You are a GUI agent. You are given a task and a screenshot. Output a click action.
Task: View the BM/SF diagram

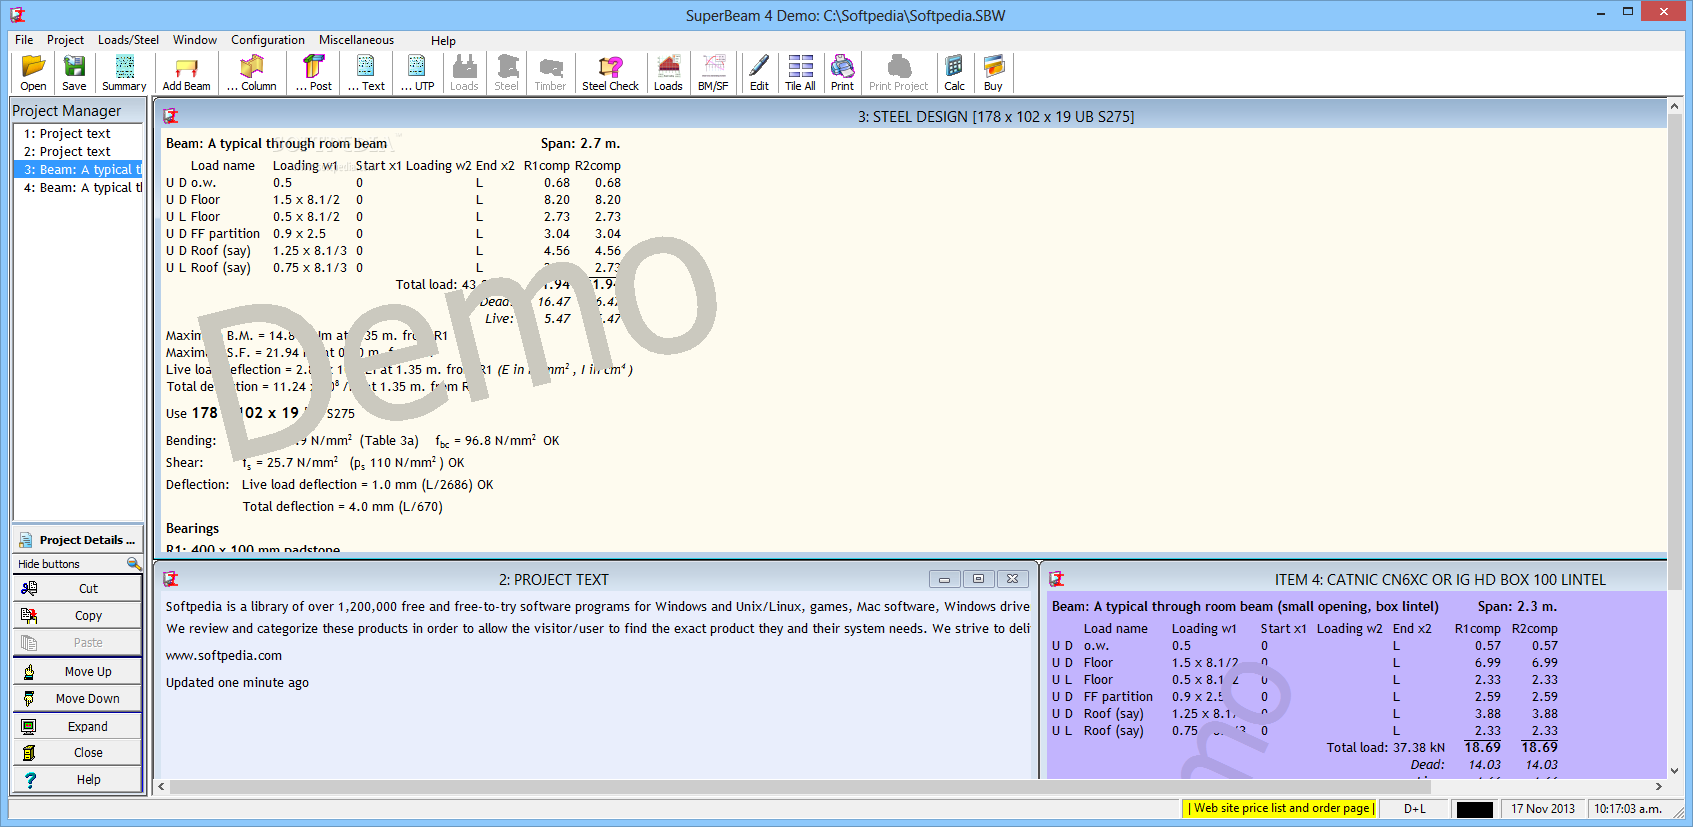(x=713, y=73)
